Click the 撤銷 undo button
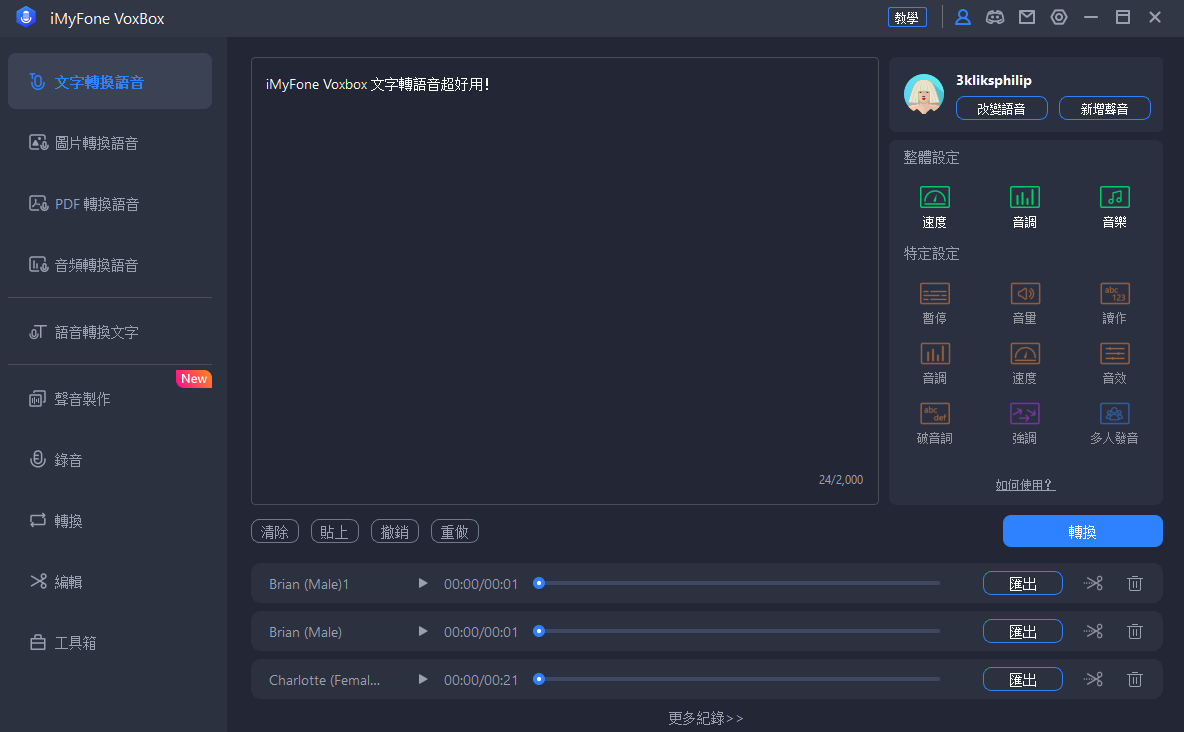 [x=395, y=531]
